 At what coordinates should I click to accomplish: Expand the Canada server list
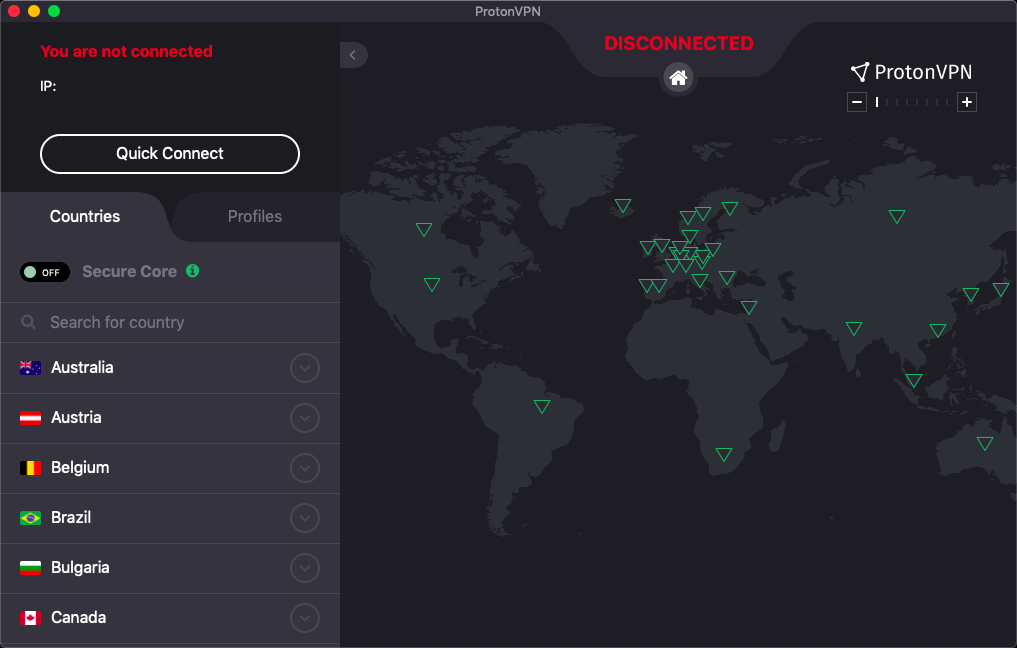point(305,618)
